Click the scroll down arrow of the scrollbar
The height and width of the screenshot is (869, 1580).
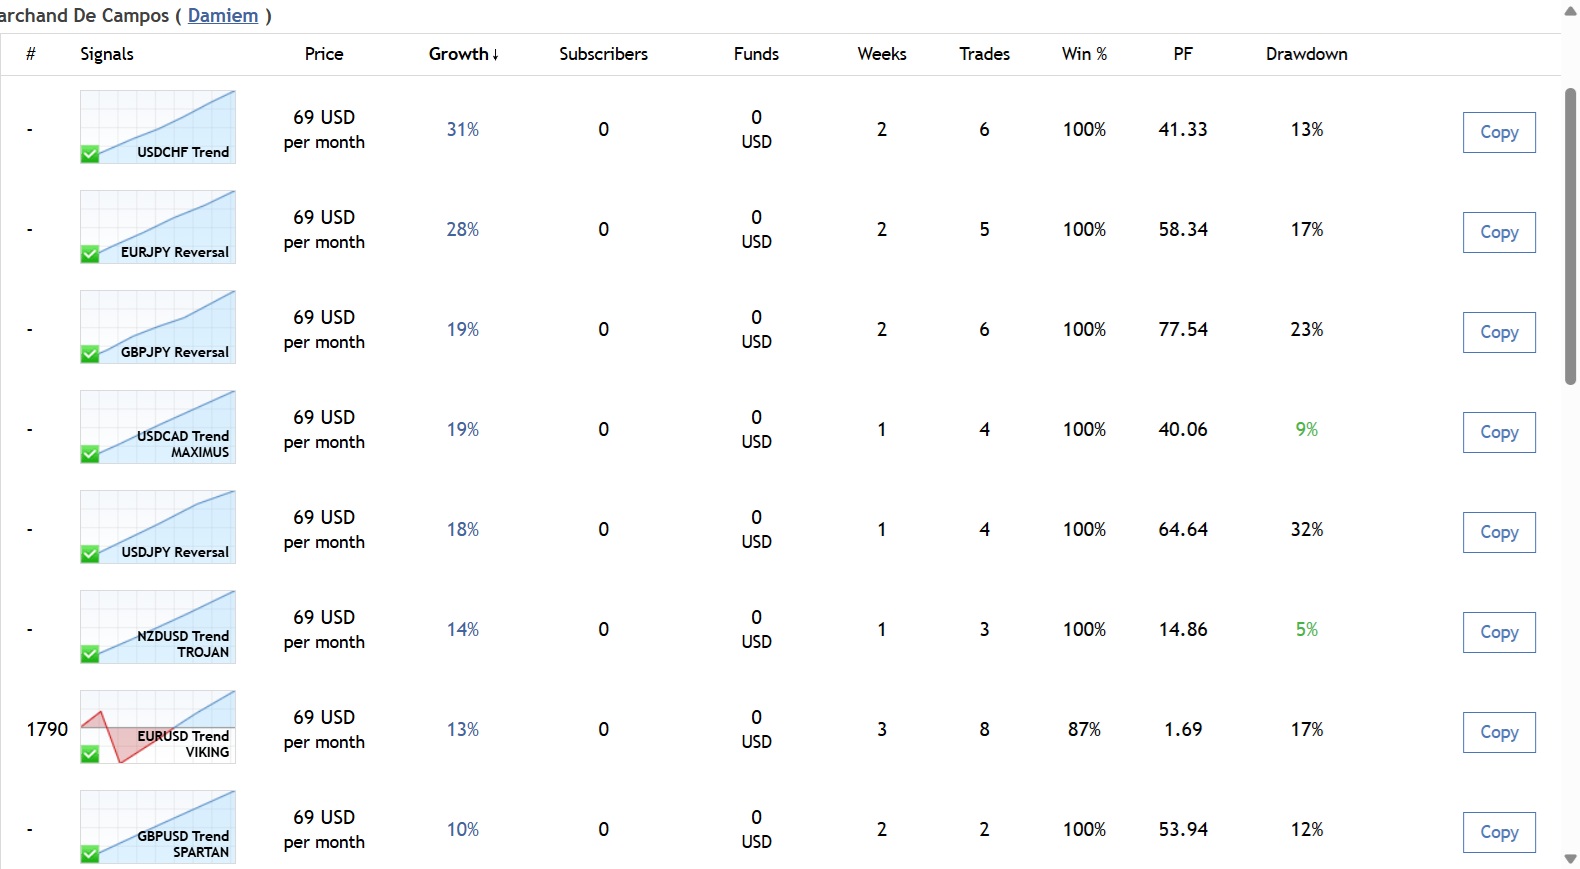coord(1570,859)
